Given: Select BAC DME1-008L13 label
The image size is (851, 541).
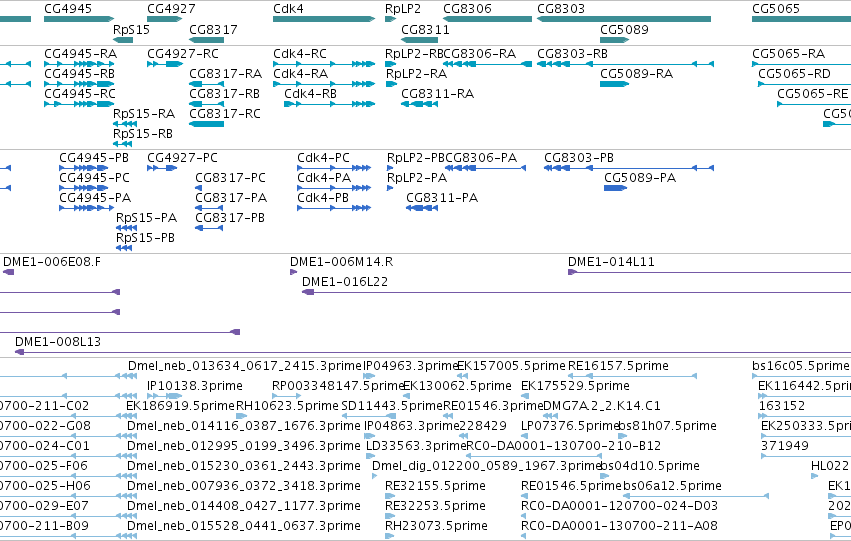Looking at the screenshot, I should tap(58, 342).
